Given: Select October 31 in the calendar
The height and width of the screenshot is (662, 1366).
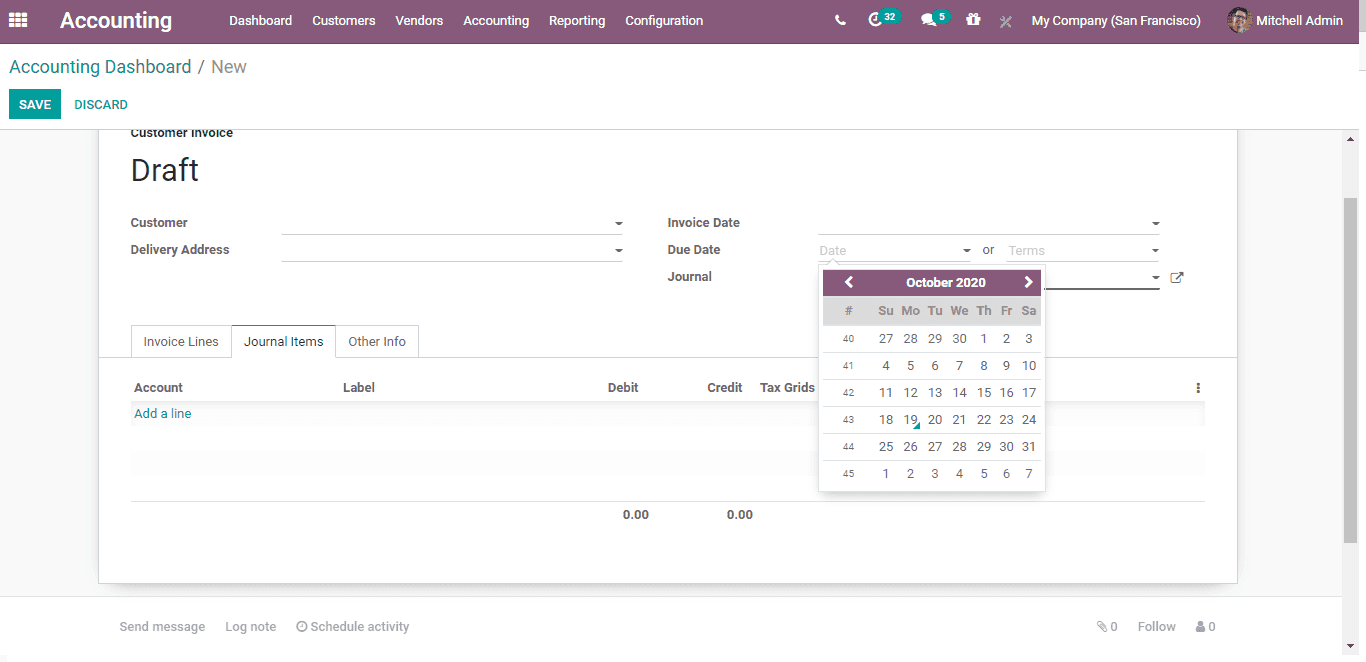Looking at the screenshot, I should click(x=1029, y=447).
